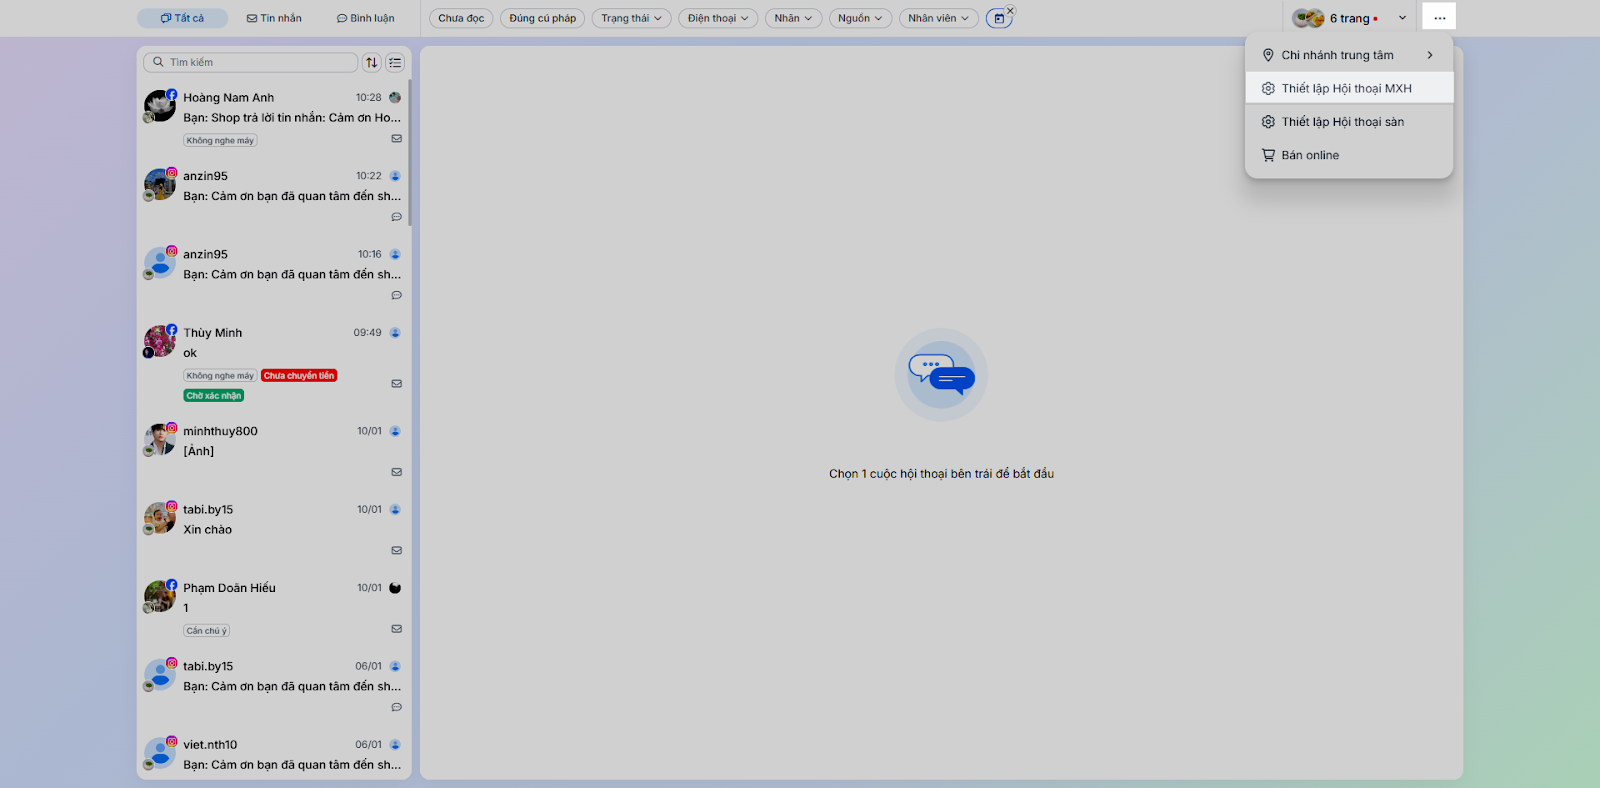This screenshot has height=788, width=1600.
Task: Click mail icon on Thùy Minh conversation
Action: [397, 384]
